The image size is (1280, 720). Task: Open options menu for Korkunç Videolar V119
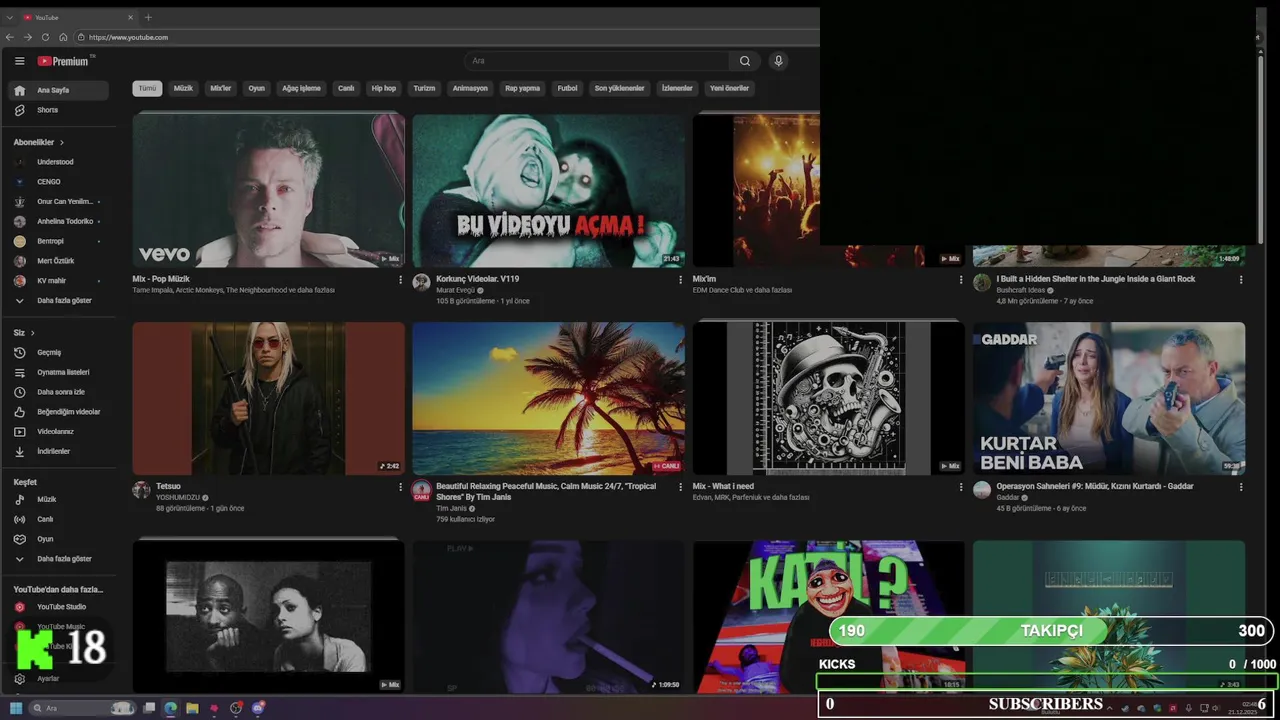pyautogui.click(x=681, y=280)
